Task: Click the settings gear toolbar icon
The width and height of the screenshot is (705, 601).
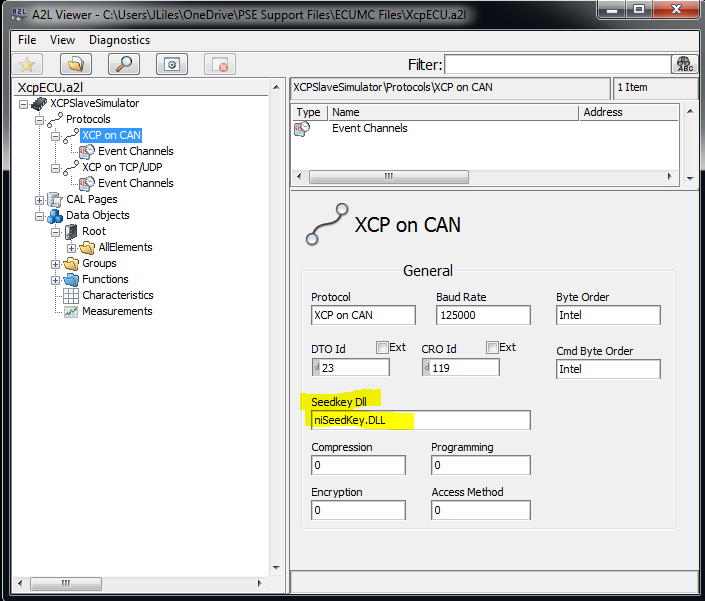Action: [x=172, y=64]
